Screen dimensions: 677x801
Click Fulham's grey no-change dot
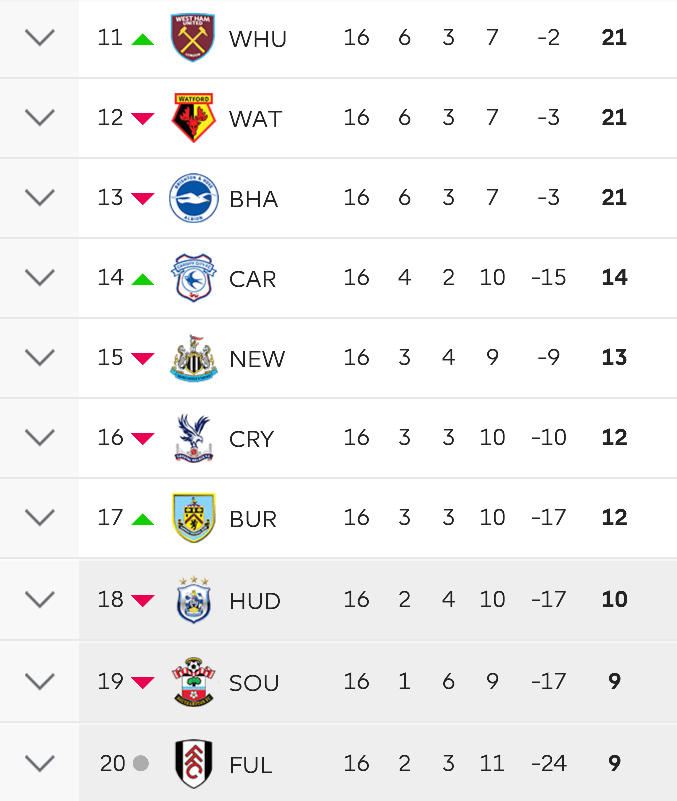point(141,763)
